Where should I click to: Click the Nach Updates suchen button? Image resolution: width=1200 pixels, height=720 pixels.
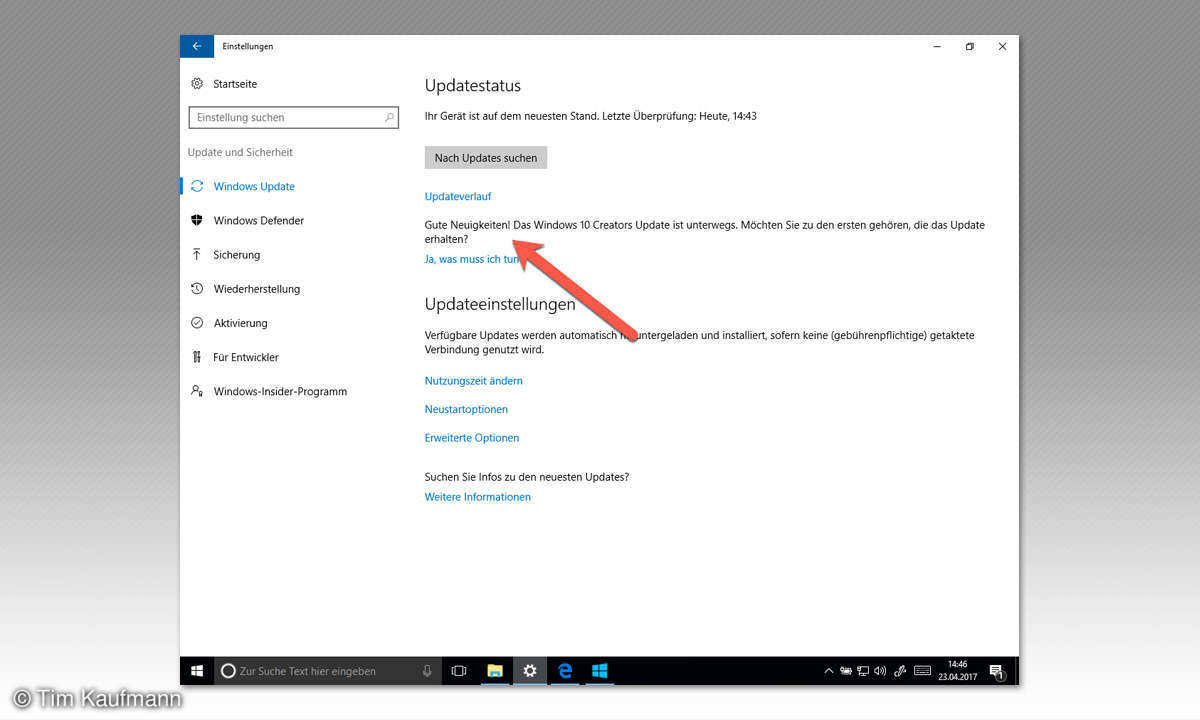(486, 158)
